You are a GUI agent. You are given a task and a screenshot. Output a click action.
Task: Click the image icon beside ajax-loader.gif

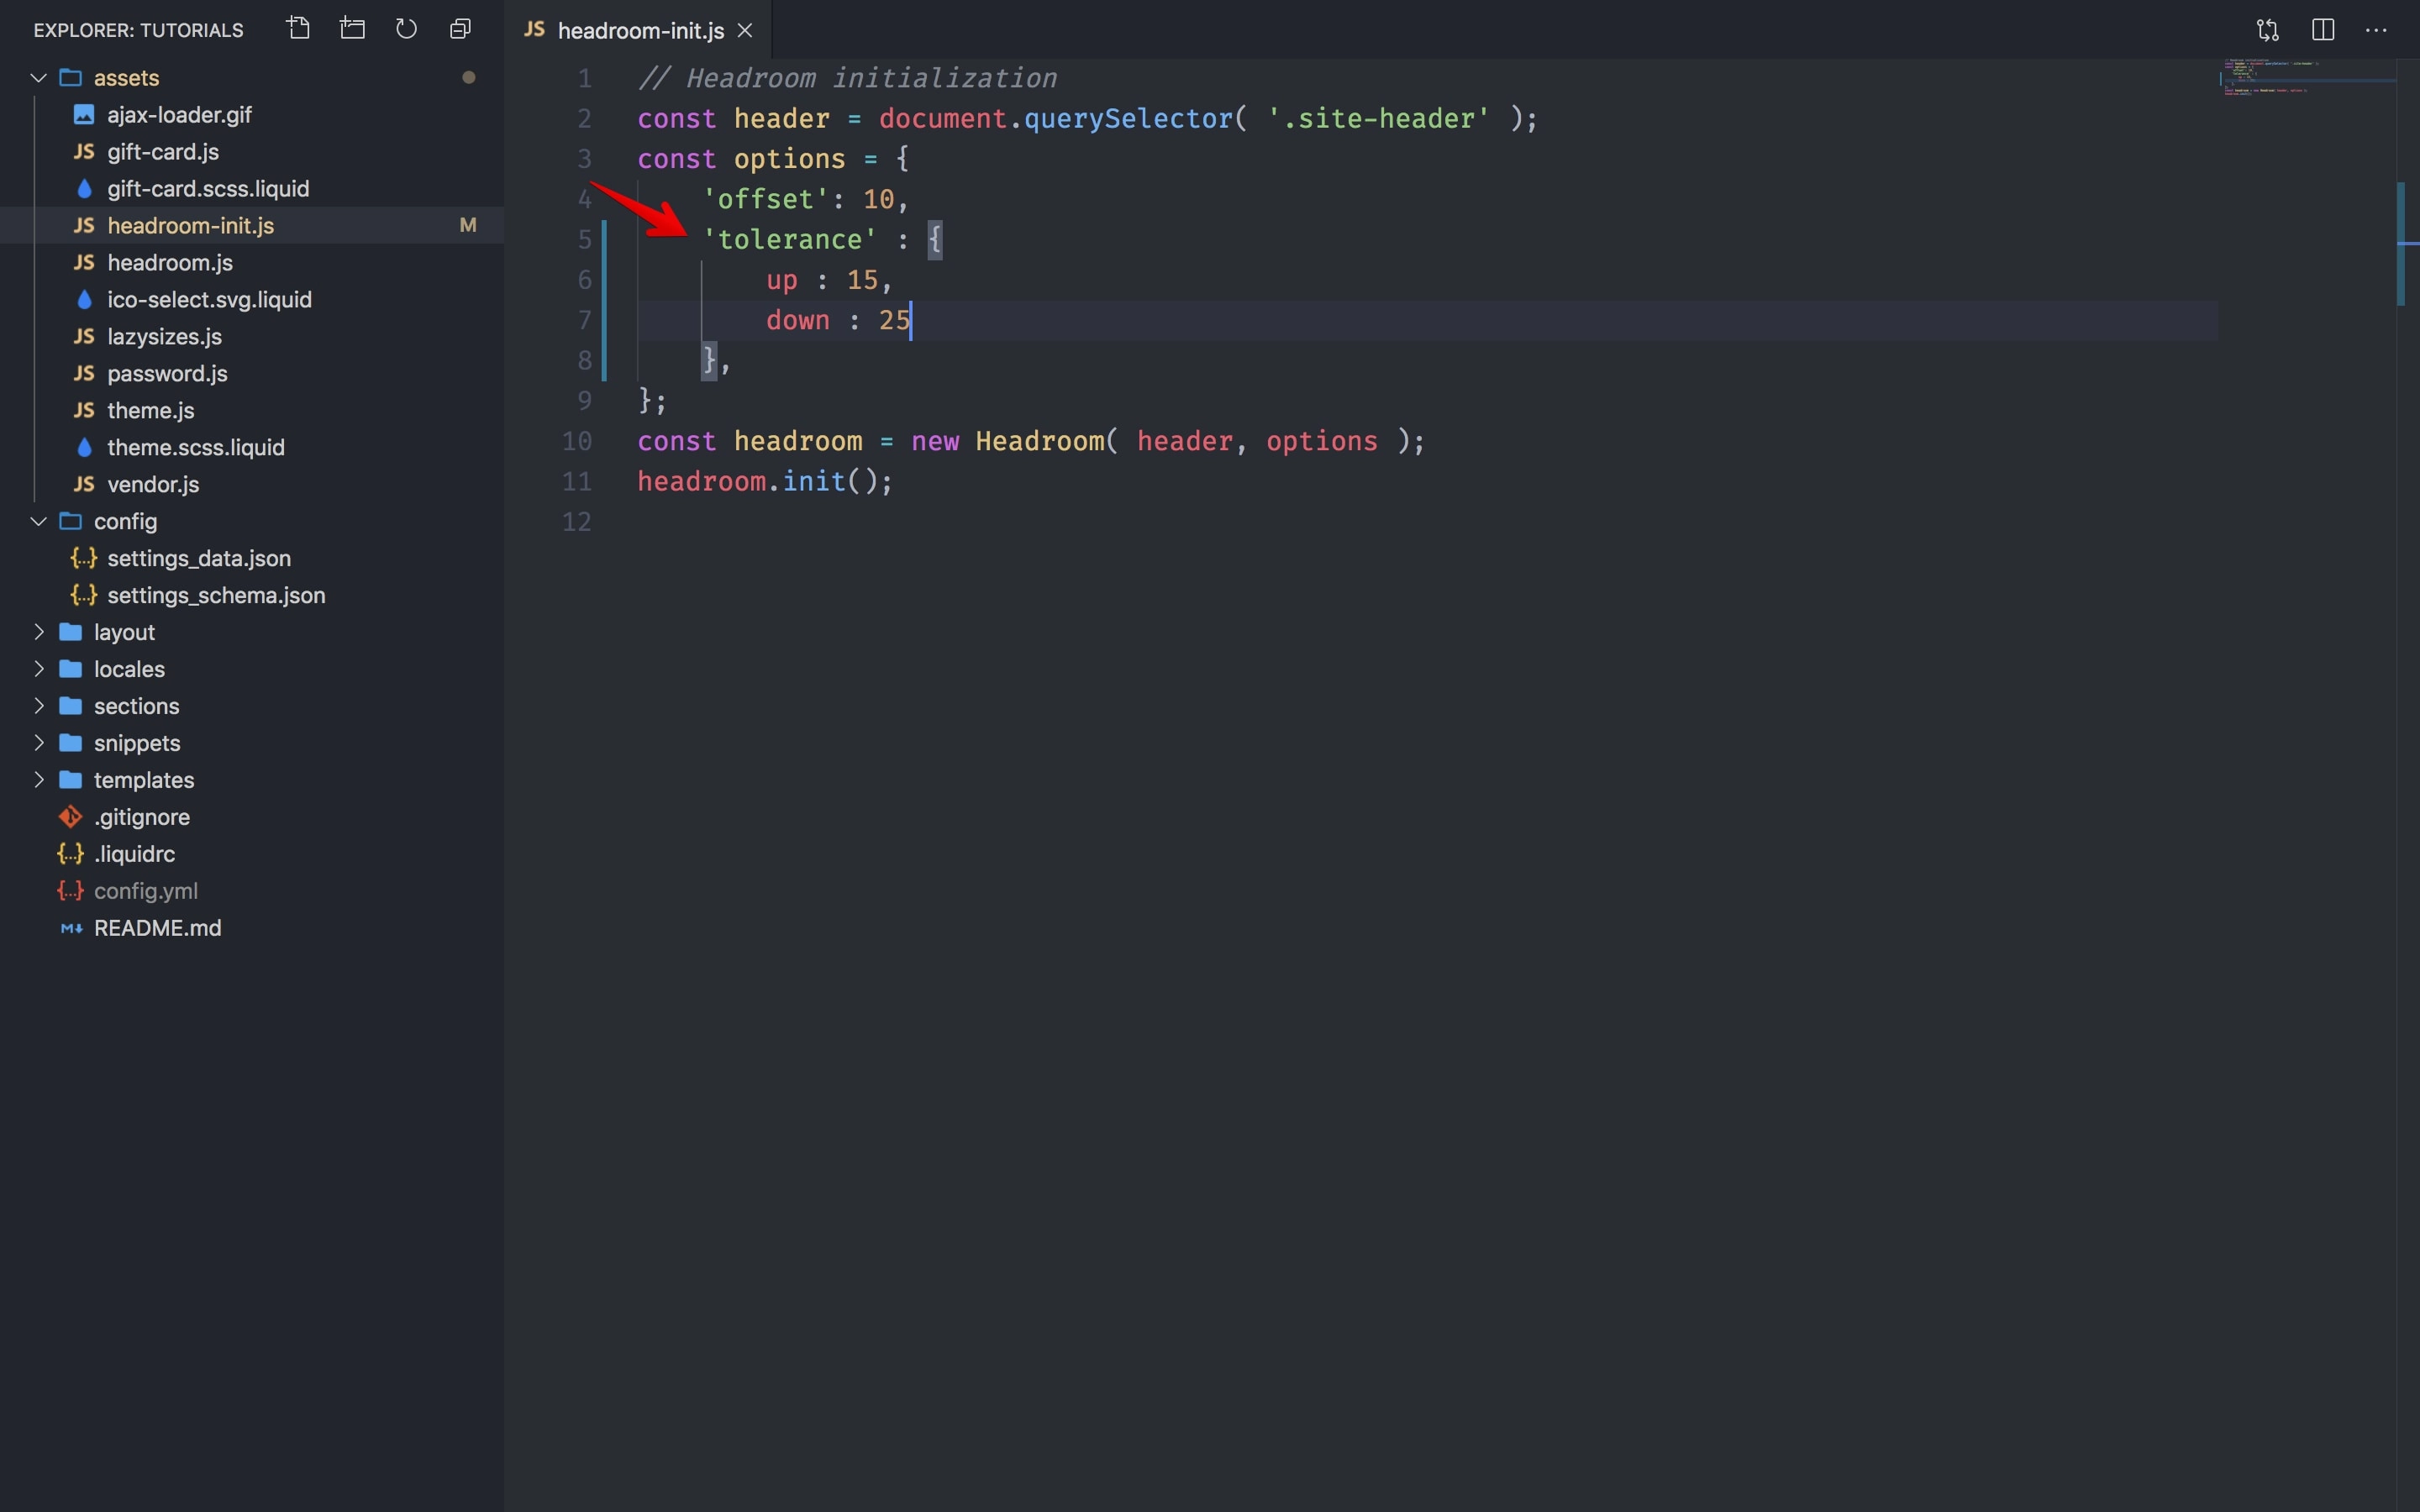[x=84, y=115]
